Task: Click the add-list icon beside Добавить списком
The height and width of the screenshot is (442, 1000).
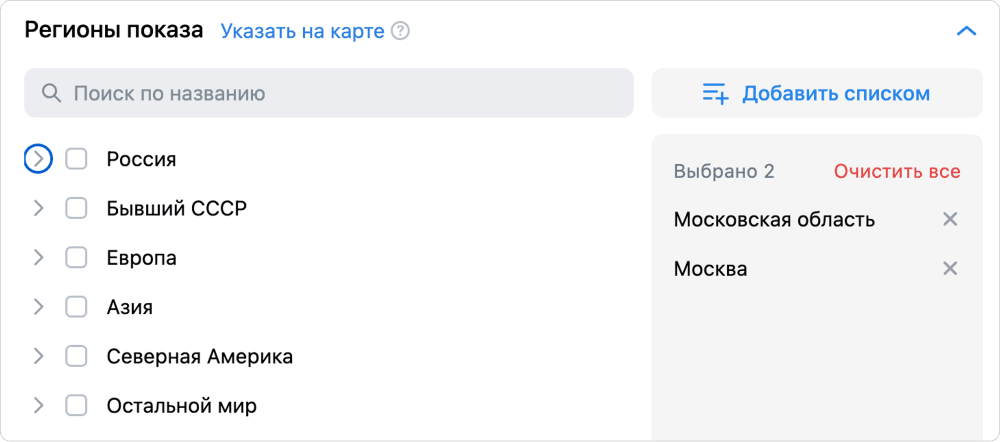Action: click(716, 94)
